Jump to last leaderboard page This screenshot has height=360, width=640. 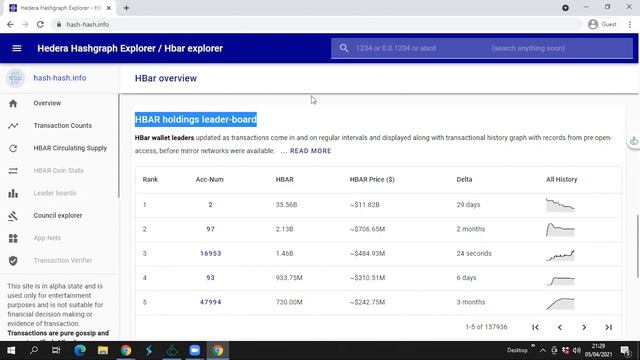click(609, 327)
